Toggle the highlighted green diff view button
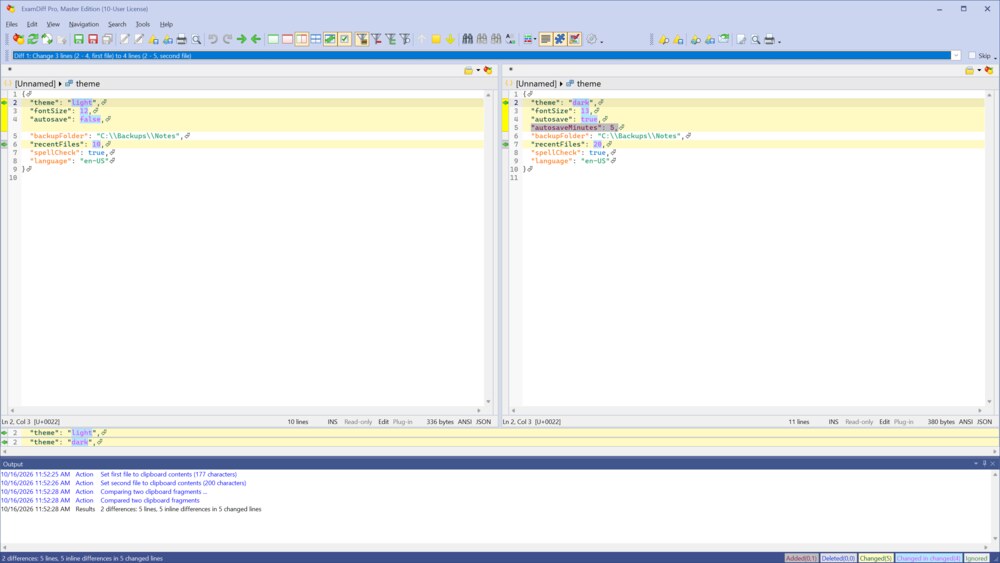 tap(330, 40)
